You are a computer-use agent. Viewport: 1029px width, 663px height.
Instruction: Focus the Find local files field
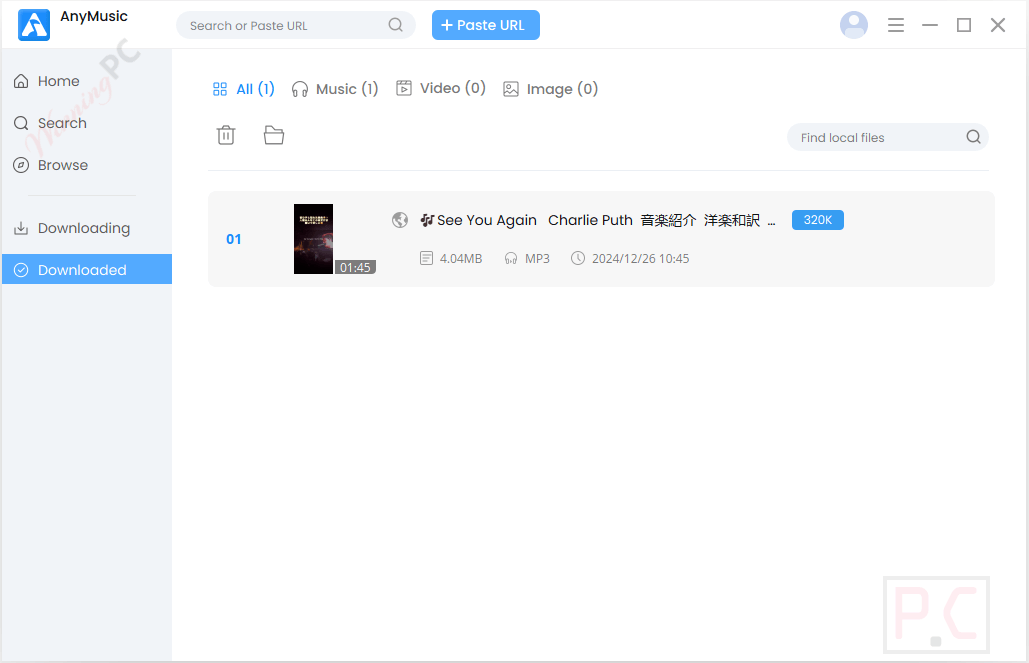click(x=887, y=137)
